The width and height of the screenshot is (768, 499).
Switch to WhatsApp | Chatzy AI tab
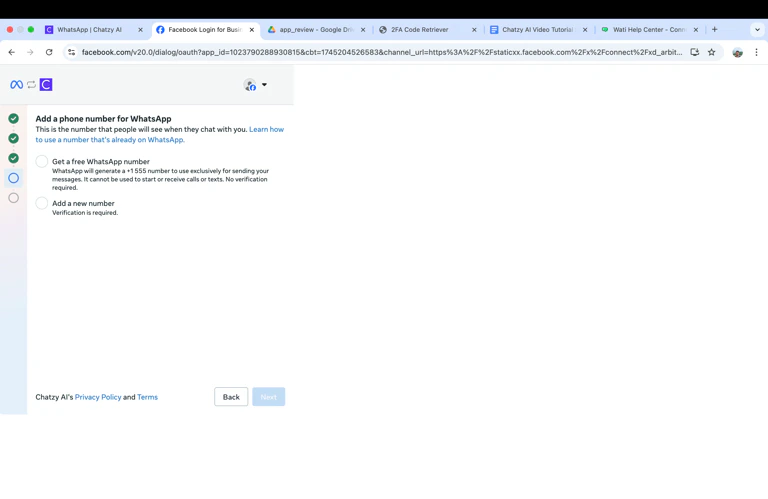coord(94,29)
